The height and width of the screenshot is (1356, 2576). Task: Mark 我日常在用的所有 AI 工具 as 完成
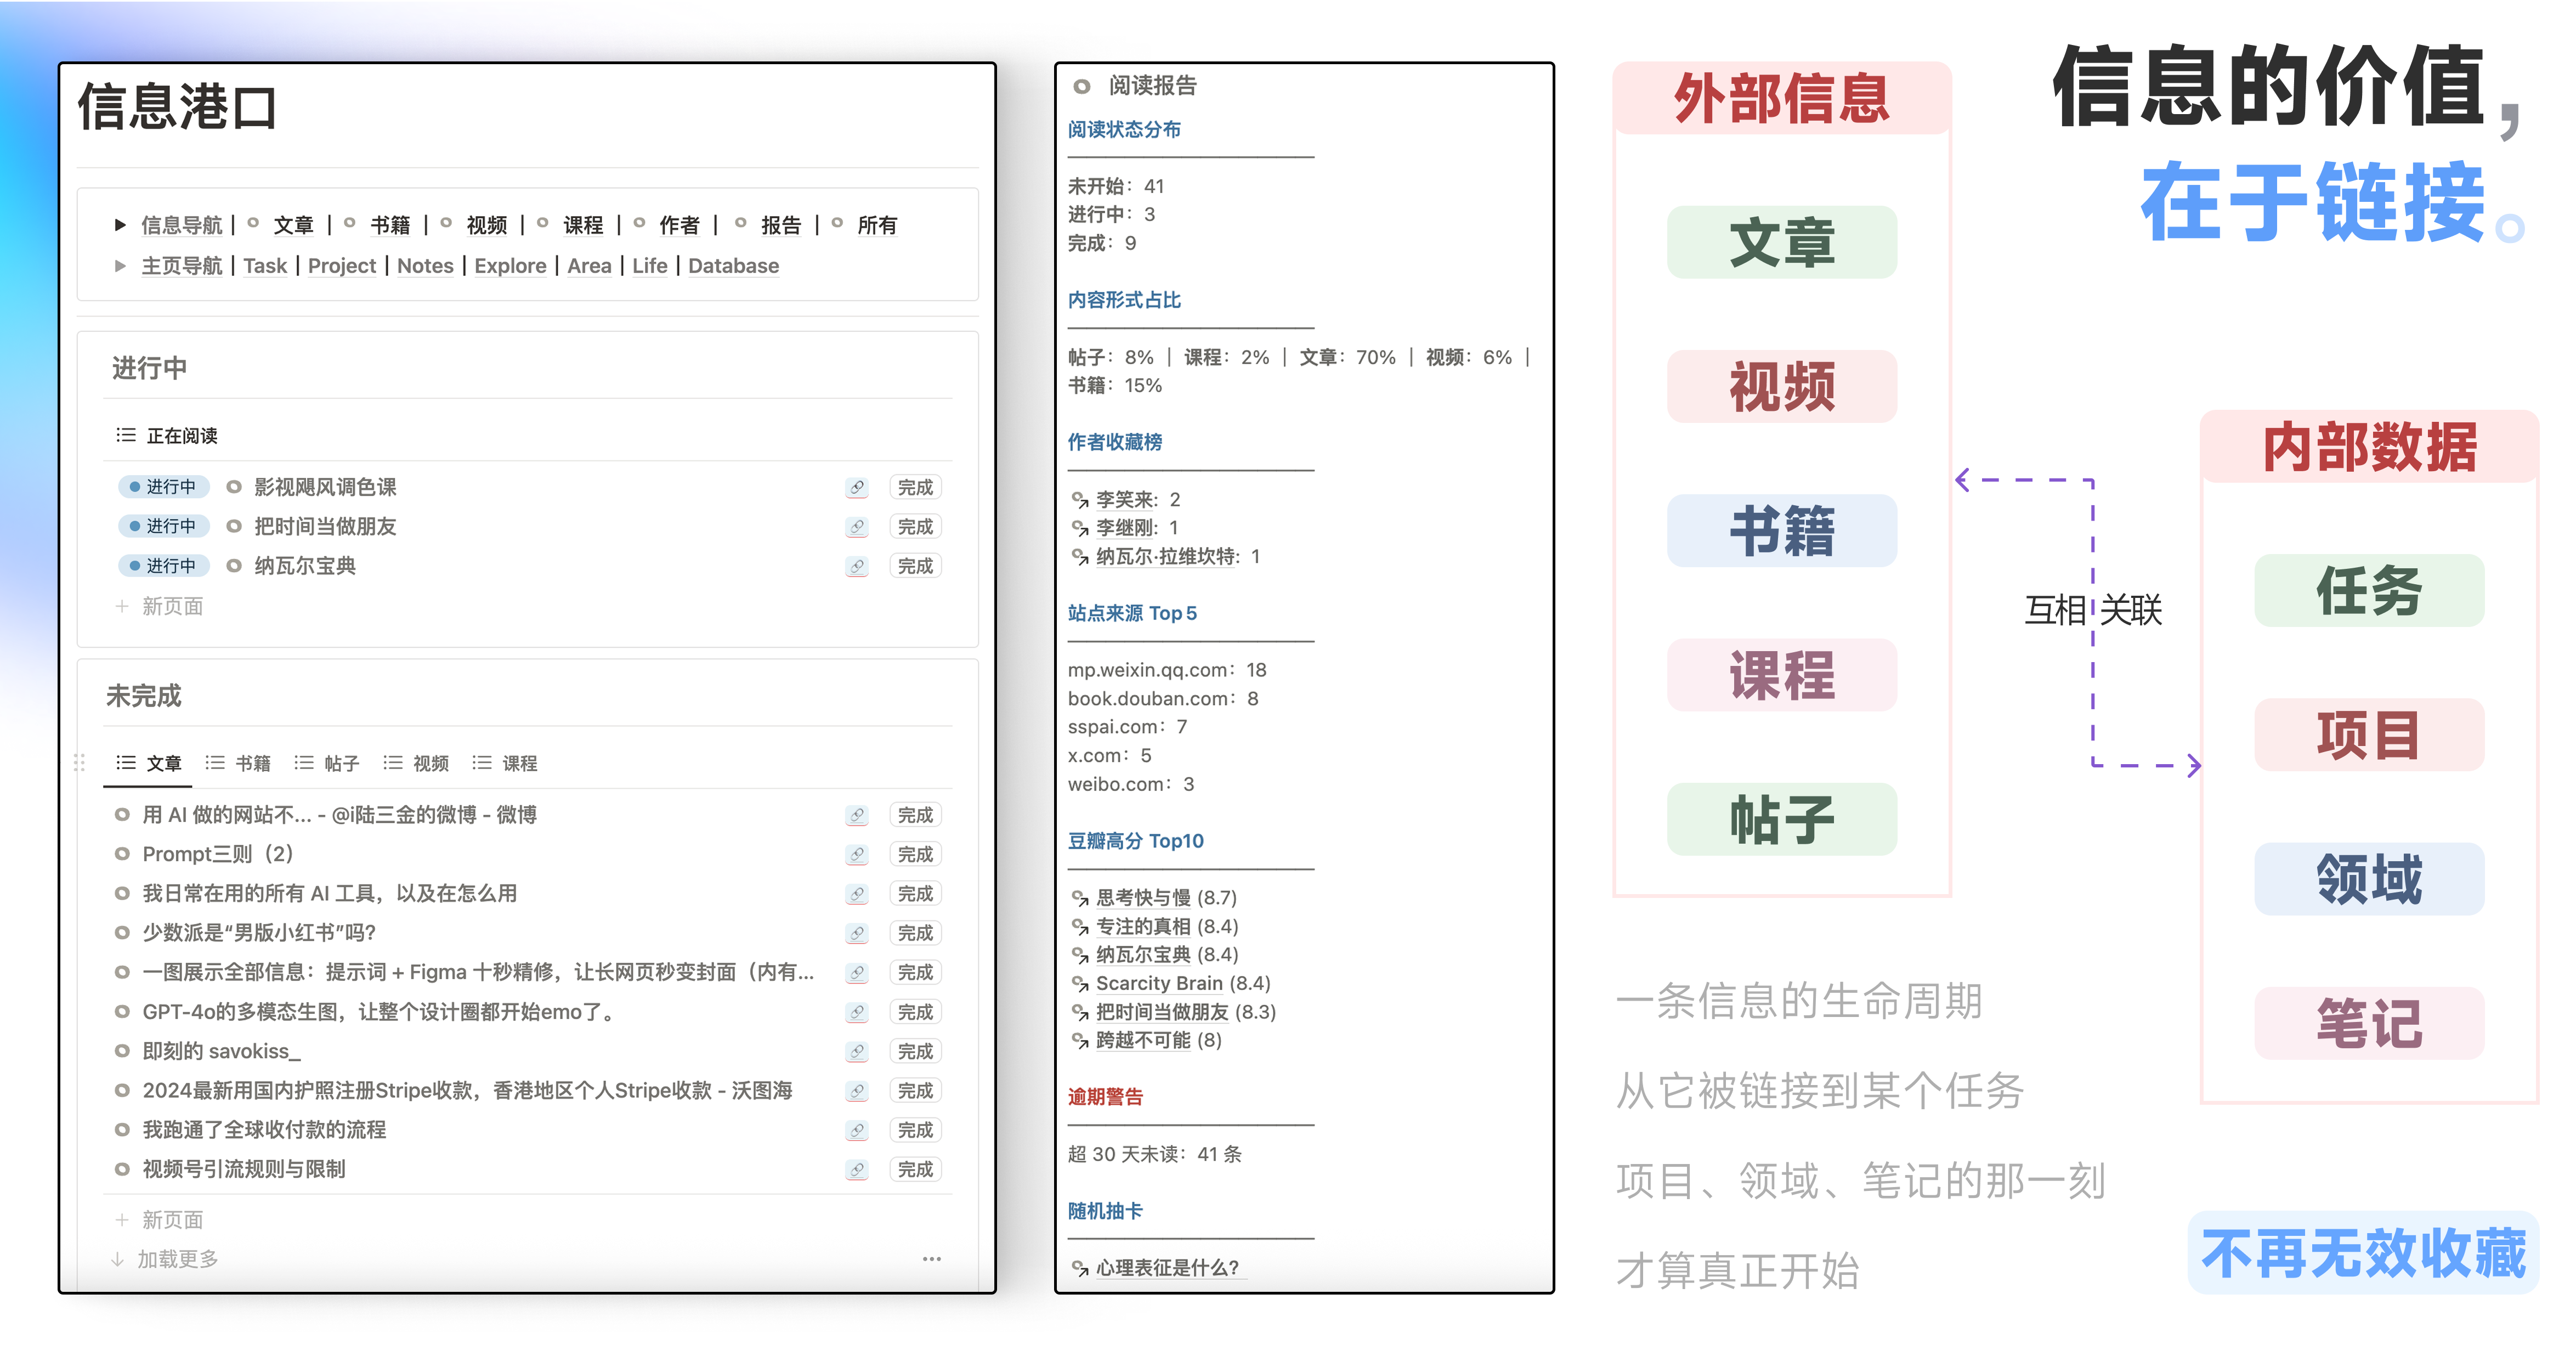point(915,894)
